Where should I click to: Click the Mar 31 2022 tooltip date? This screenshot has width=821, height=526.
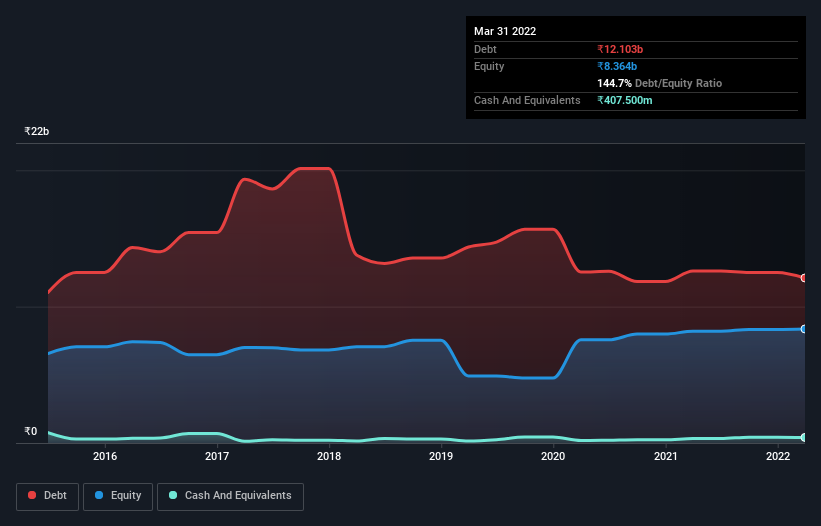[505, 31]
